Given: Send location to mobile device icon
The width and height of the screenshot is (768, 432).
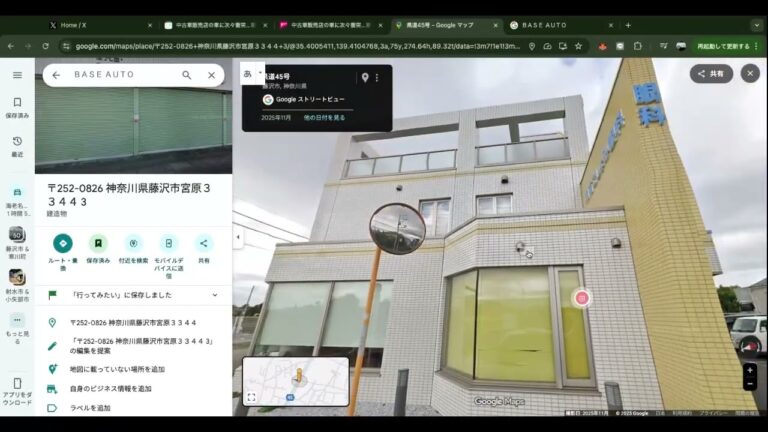Looking at the screenshot, I should (169, 243).
